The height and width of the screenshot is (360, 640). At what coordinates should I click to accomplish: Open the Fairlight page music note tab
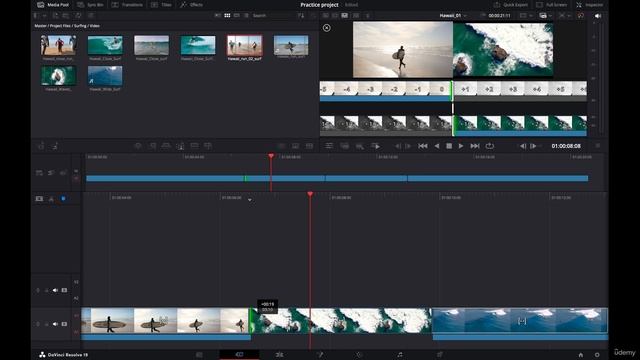(x=400, y=355)
